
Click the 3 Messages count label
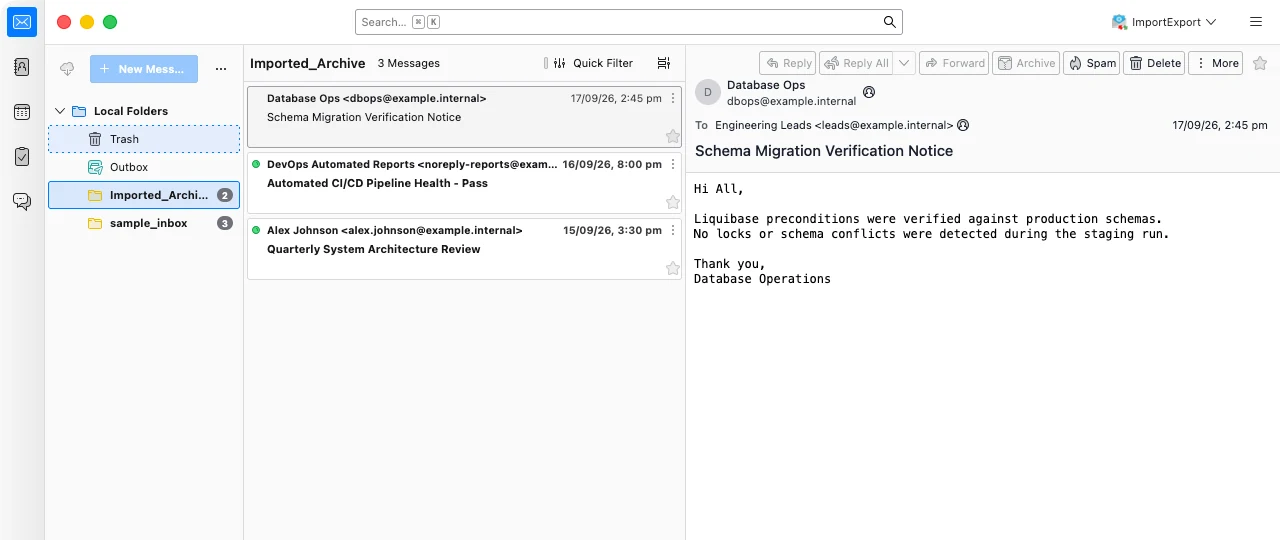tap(408, 63)
